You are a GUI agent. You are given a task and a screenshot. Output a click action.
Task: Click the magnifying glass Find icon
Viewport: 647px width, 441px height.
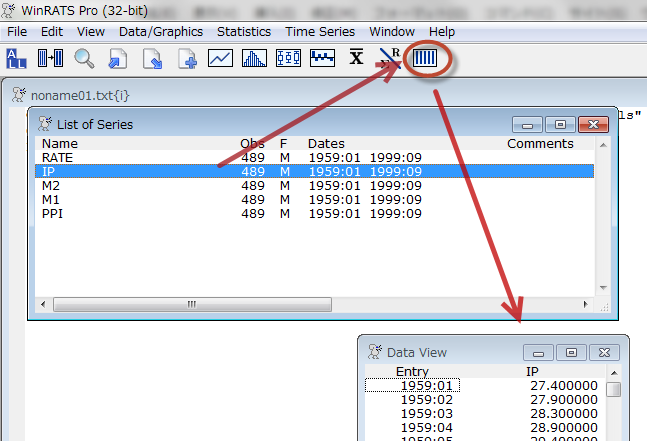[84, 59]
